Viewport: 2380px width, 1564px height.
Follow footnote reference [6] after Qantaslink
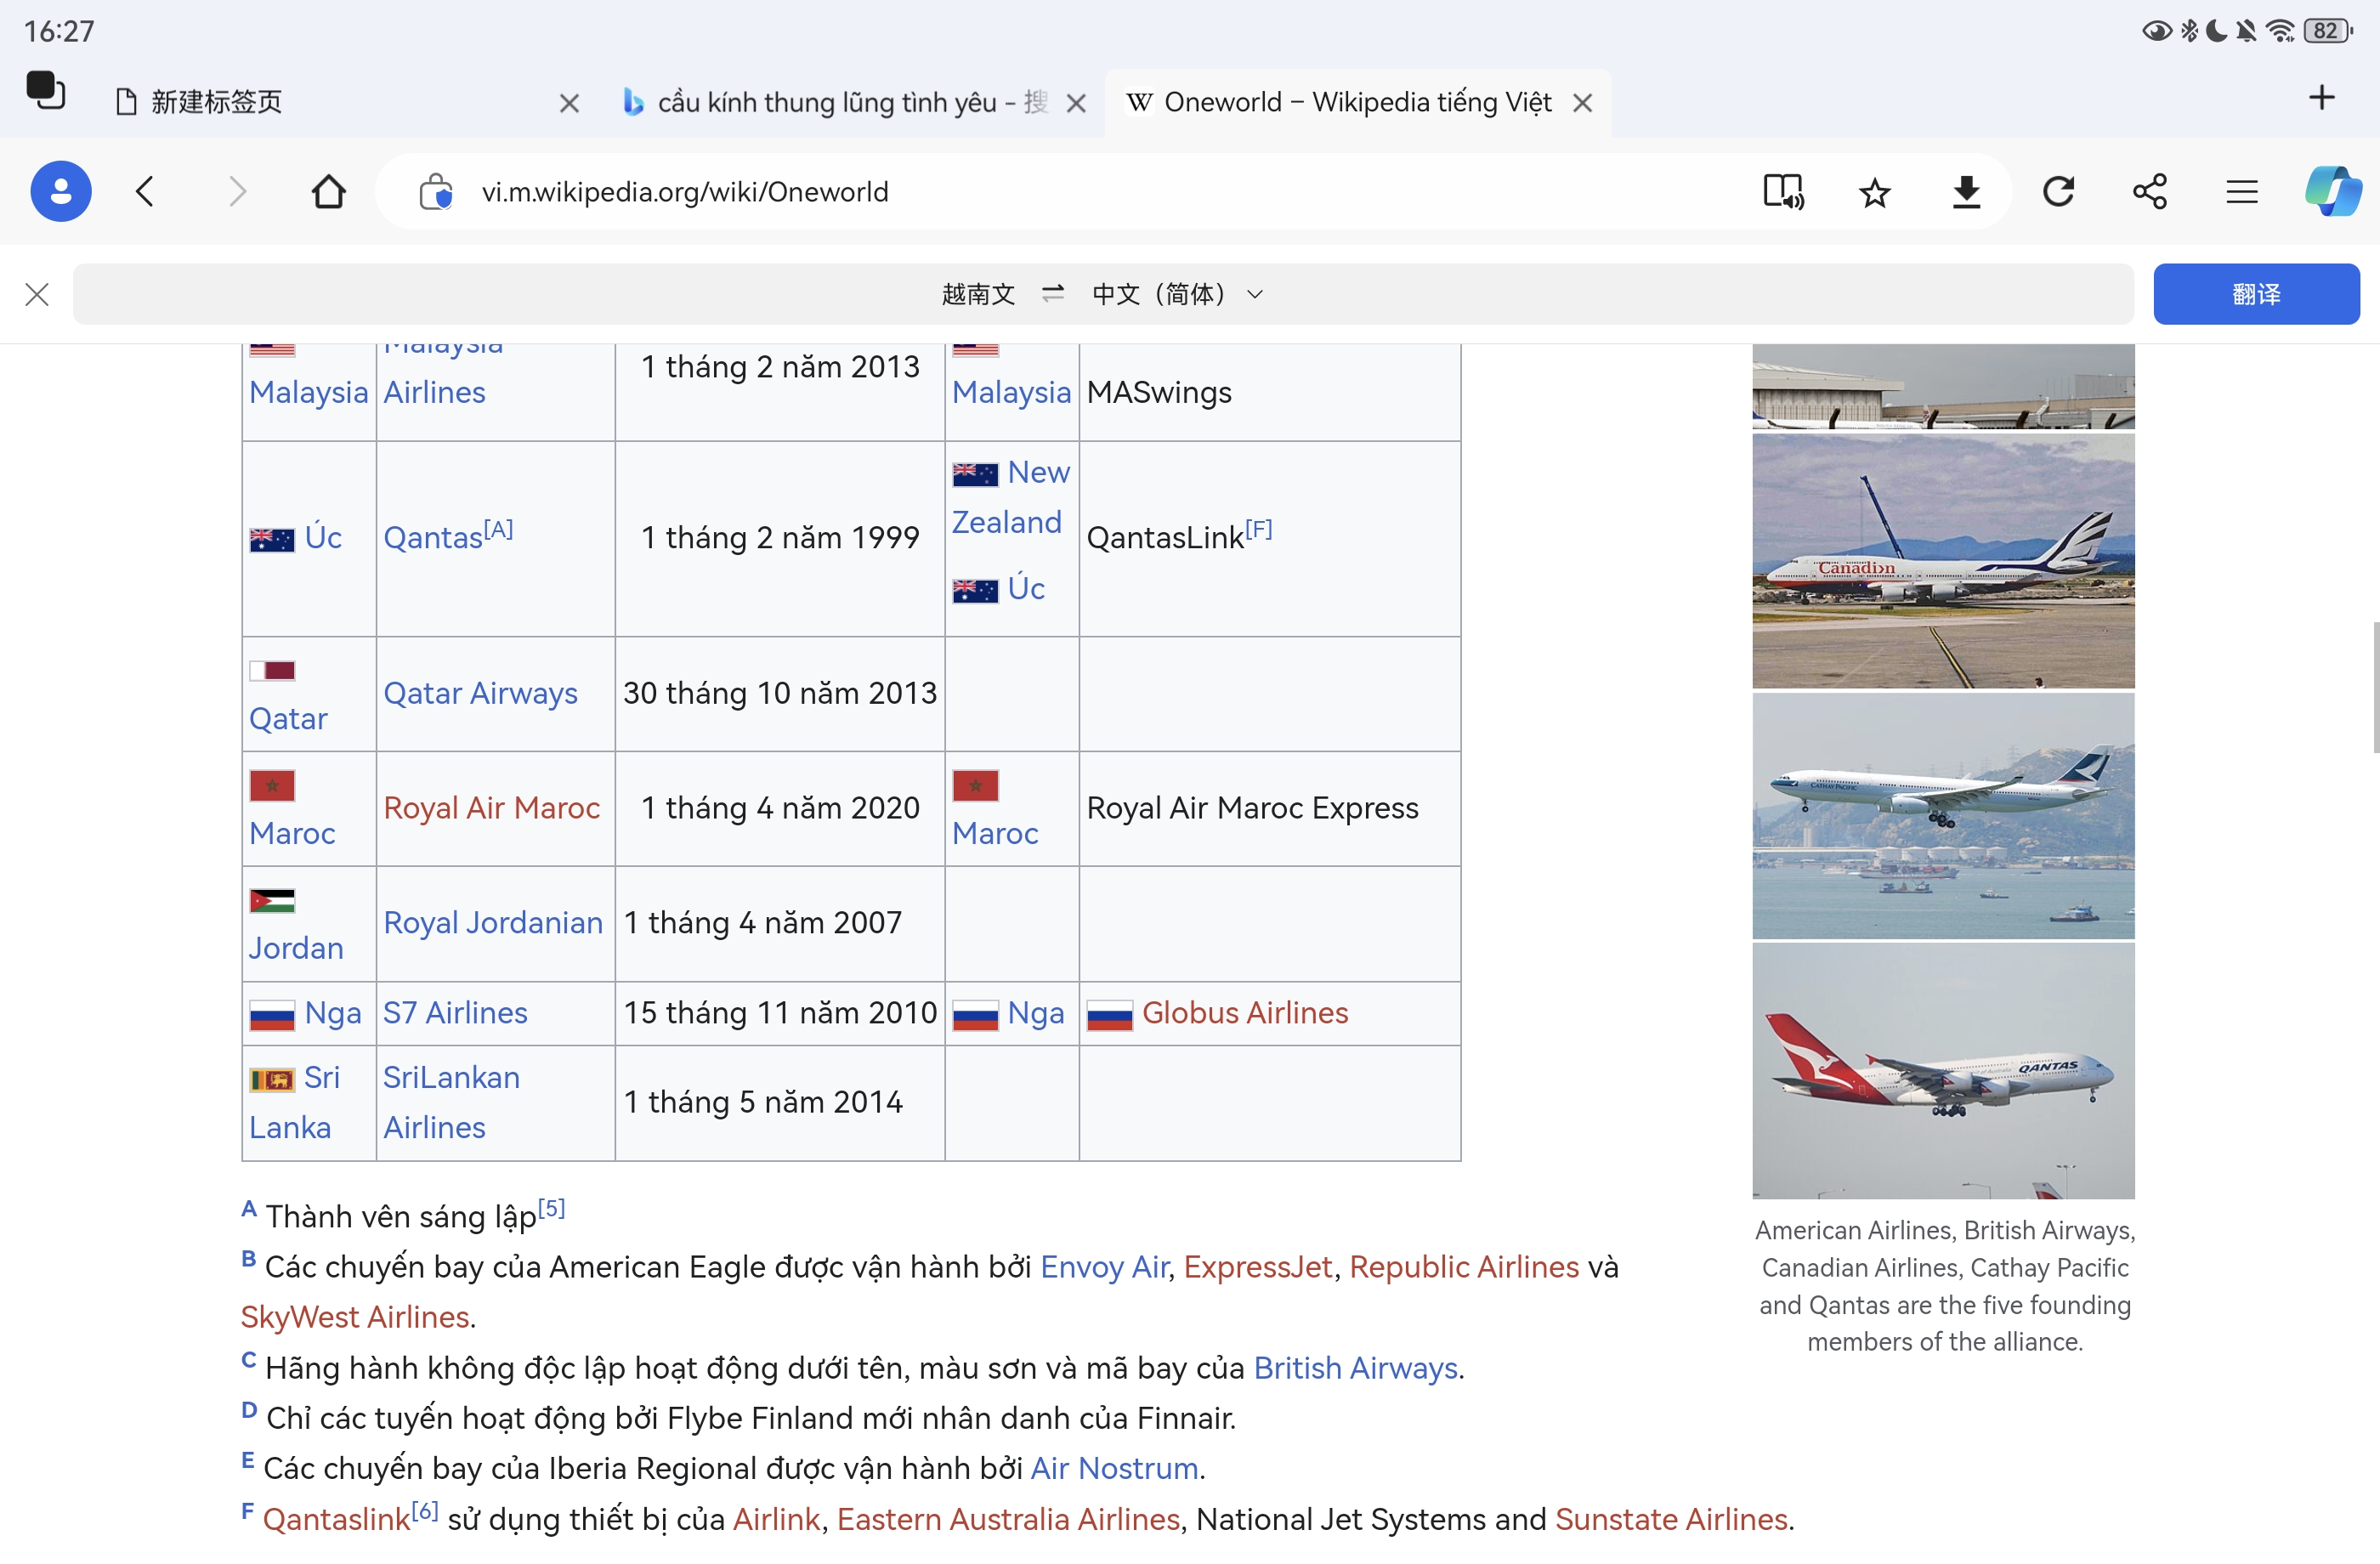pos(425,1510)
